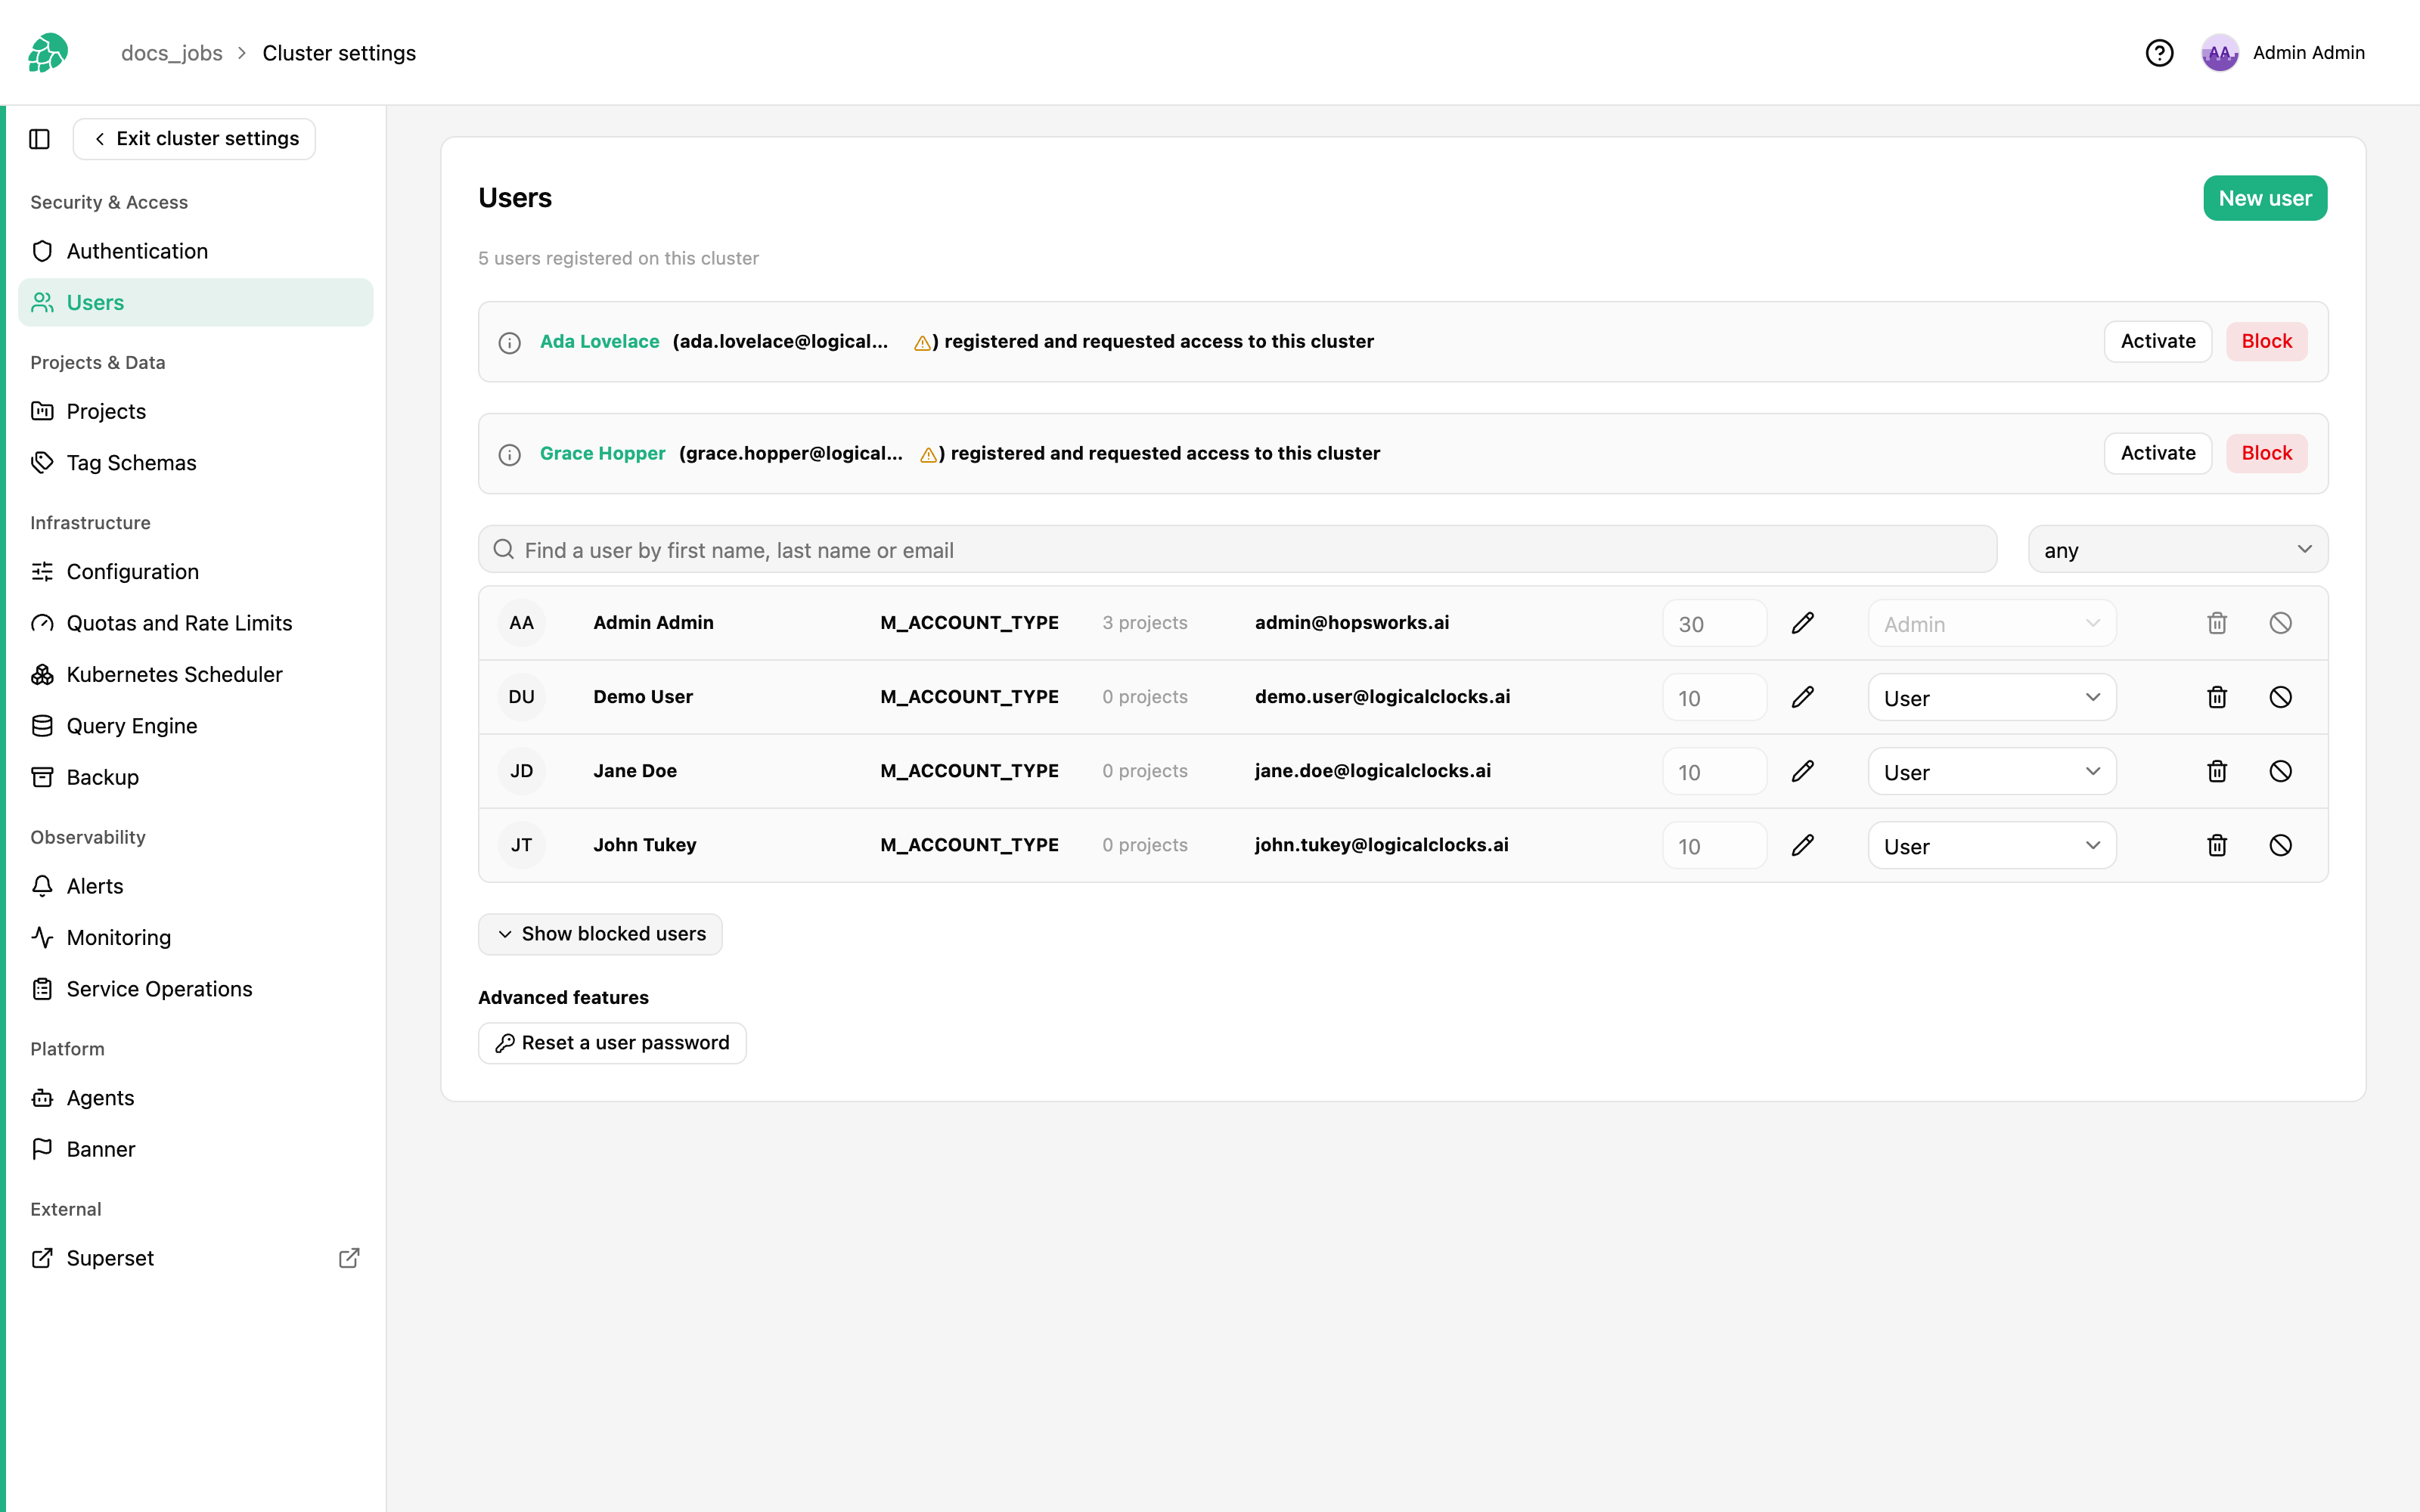Screen dimensions: 2420x1512
Task: Open the Ada Lovelace name link
Action: click(x=599, y=341)
